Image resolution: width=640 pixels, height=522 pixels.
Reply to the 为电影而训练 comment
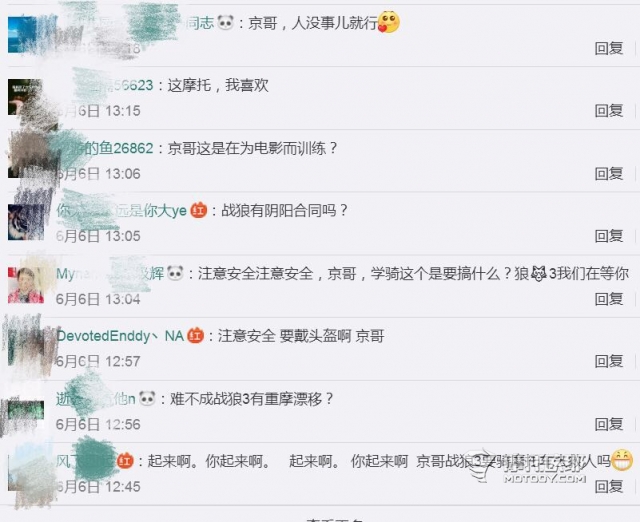609,174
